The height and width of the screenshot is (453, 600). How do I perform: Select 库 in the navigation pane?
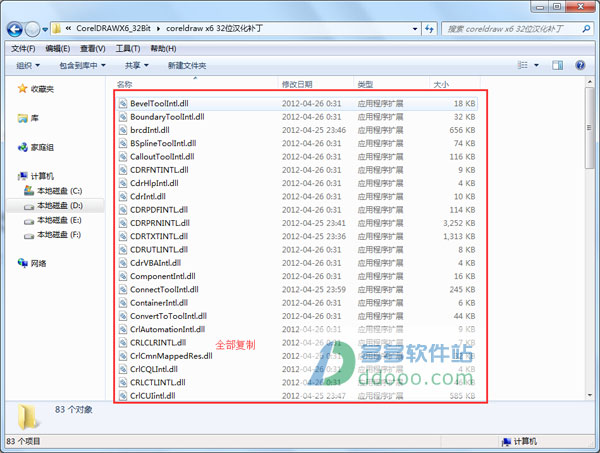(28, 118)
